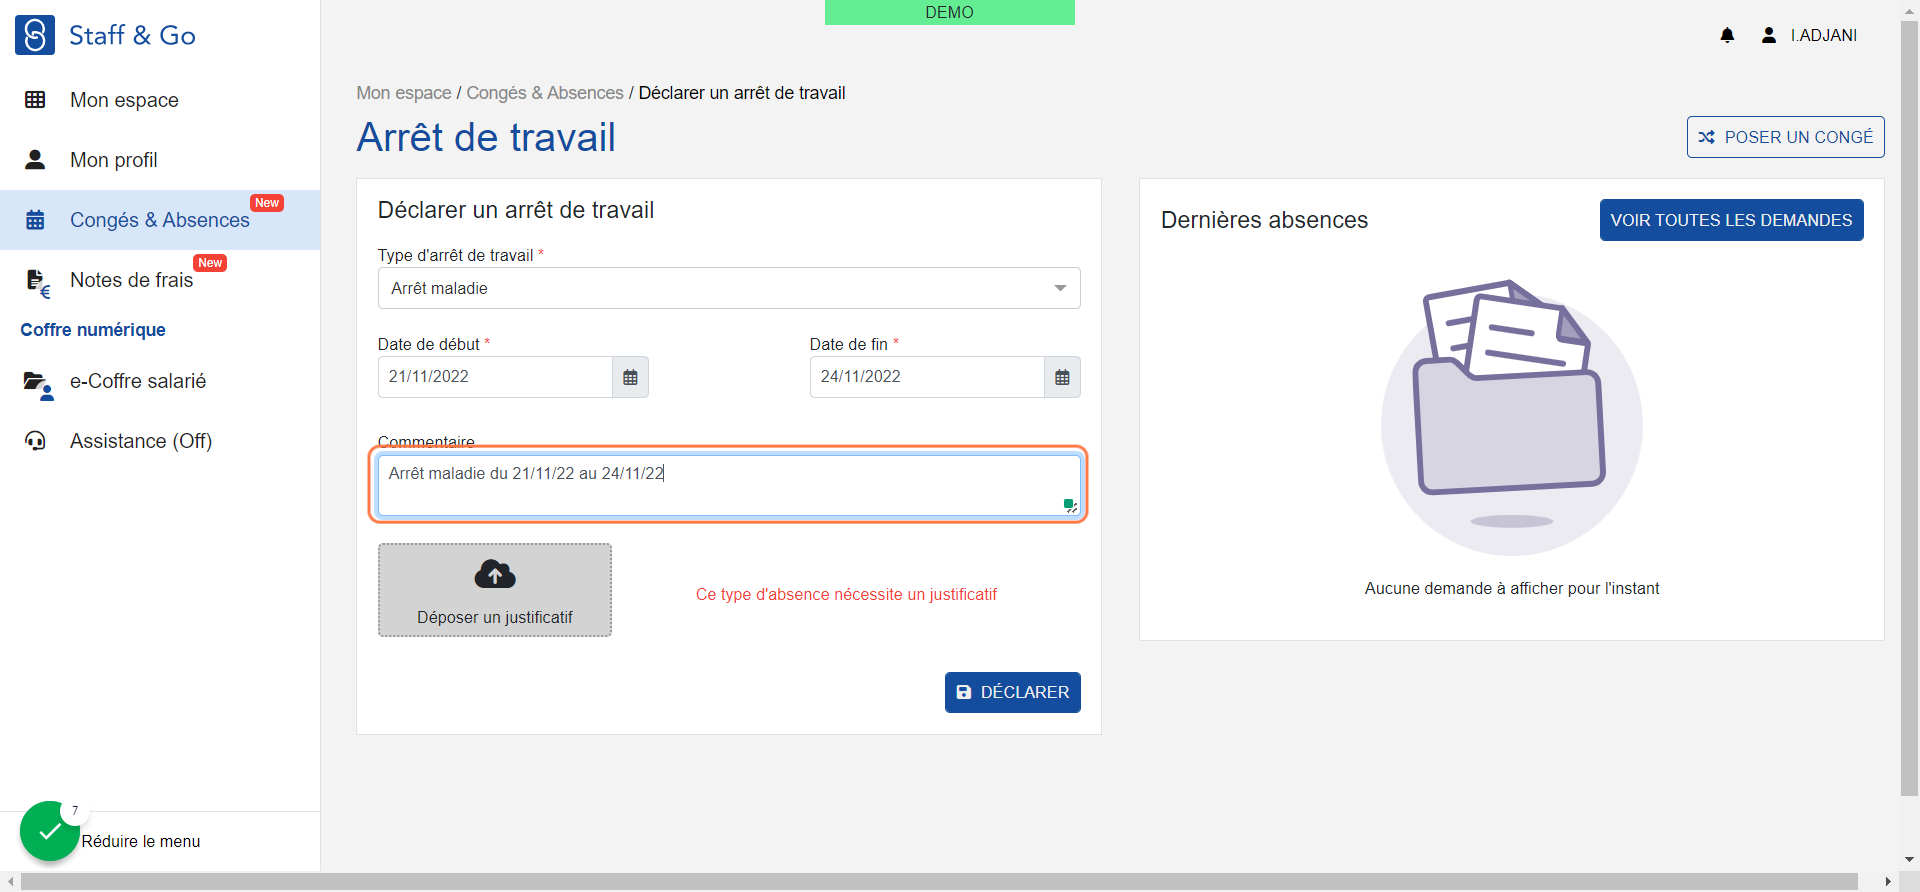
Task: Click the e-Coffre salarié folder icon
Action: 38,385
